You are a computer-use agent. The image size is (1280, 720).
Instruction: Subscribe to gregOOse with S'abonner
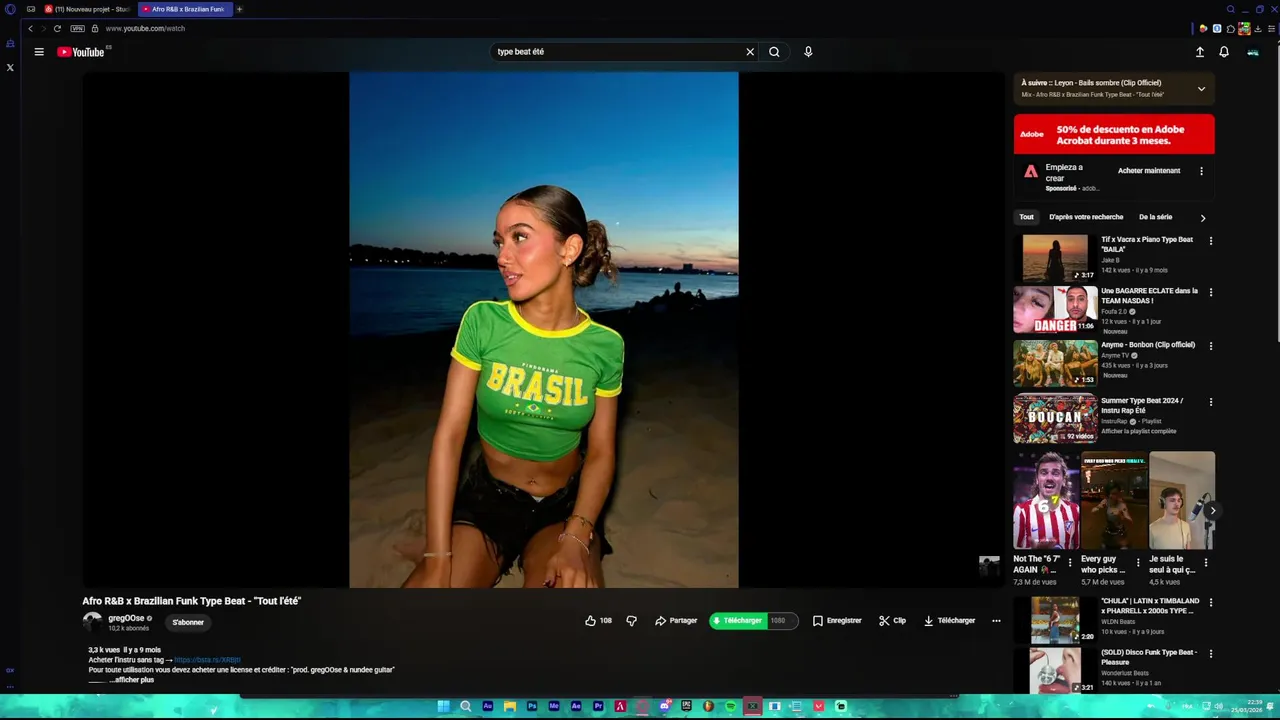[188, 622]
